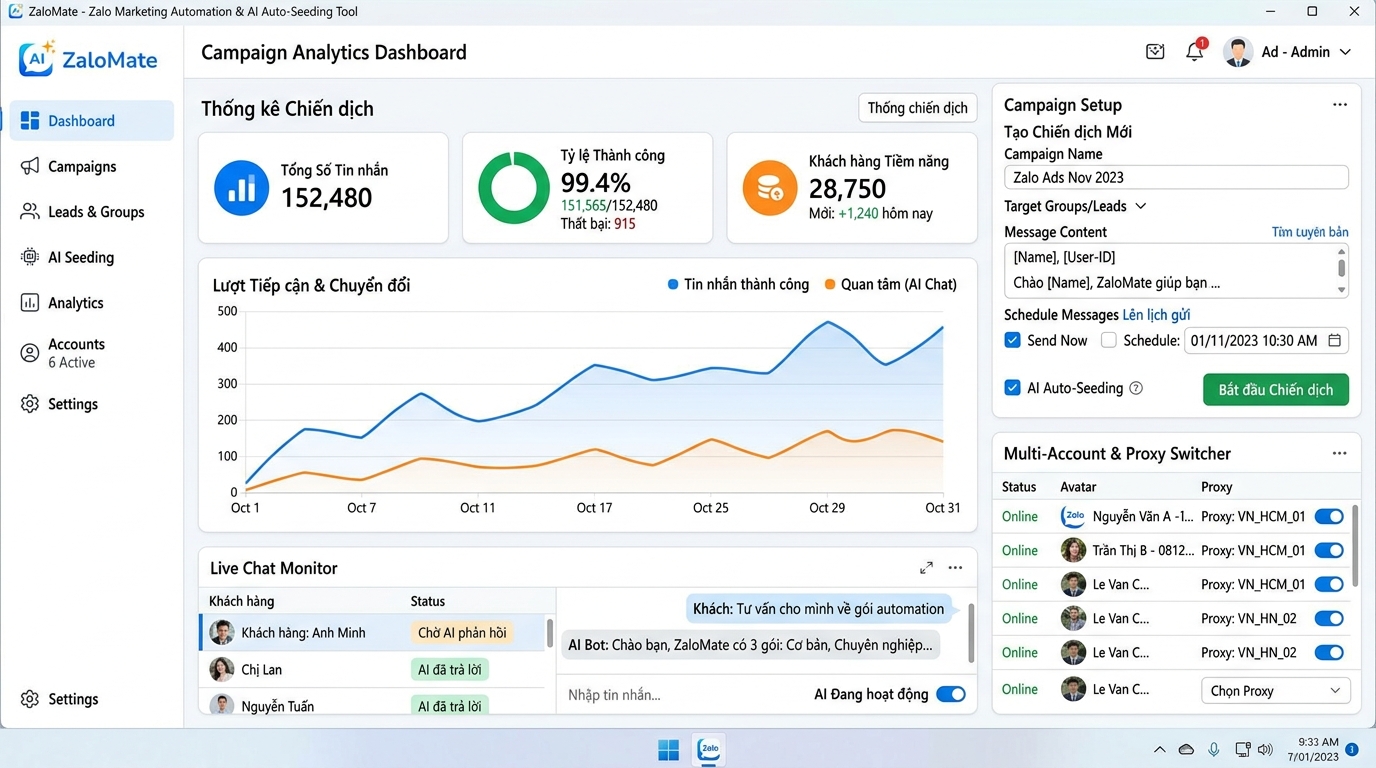
Task: Open the Ad - Admin account dropdown chevron
Action: pyautogui.click(x=1345, y=52)
